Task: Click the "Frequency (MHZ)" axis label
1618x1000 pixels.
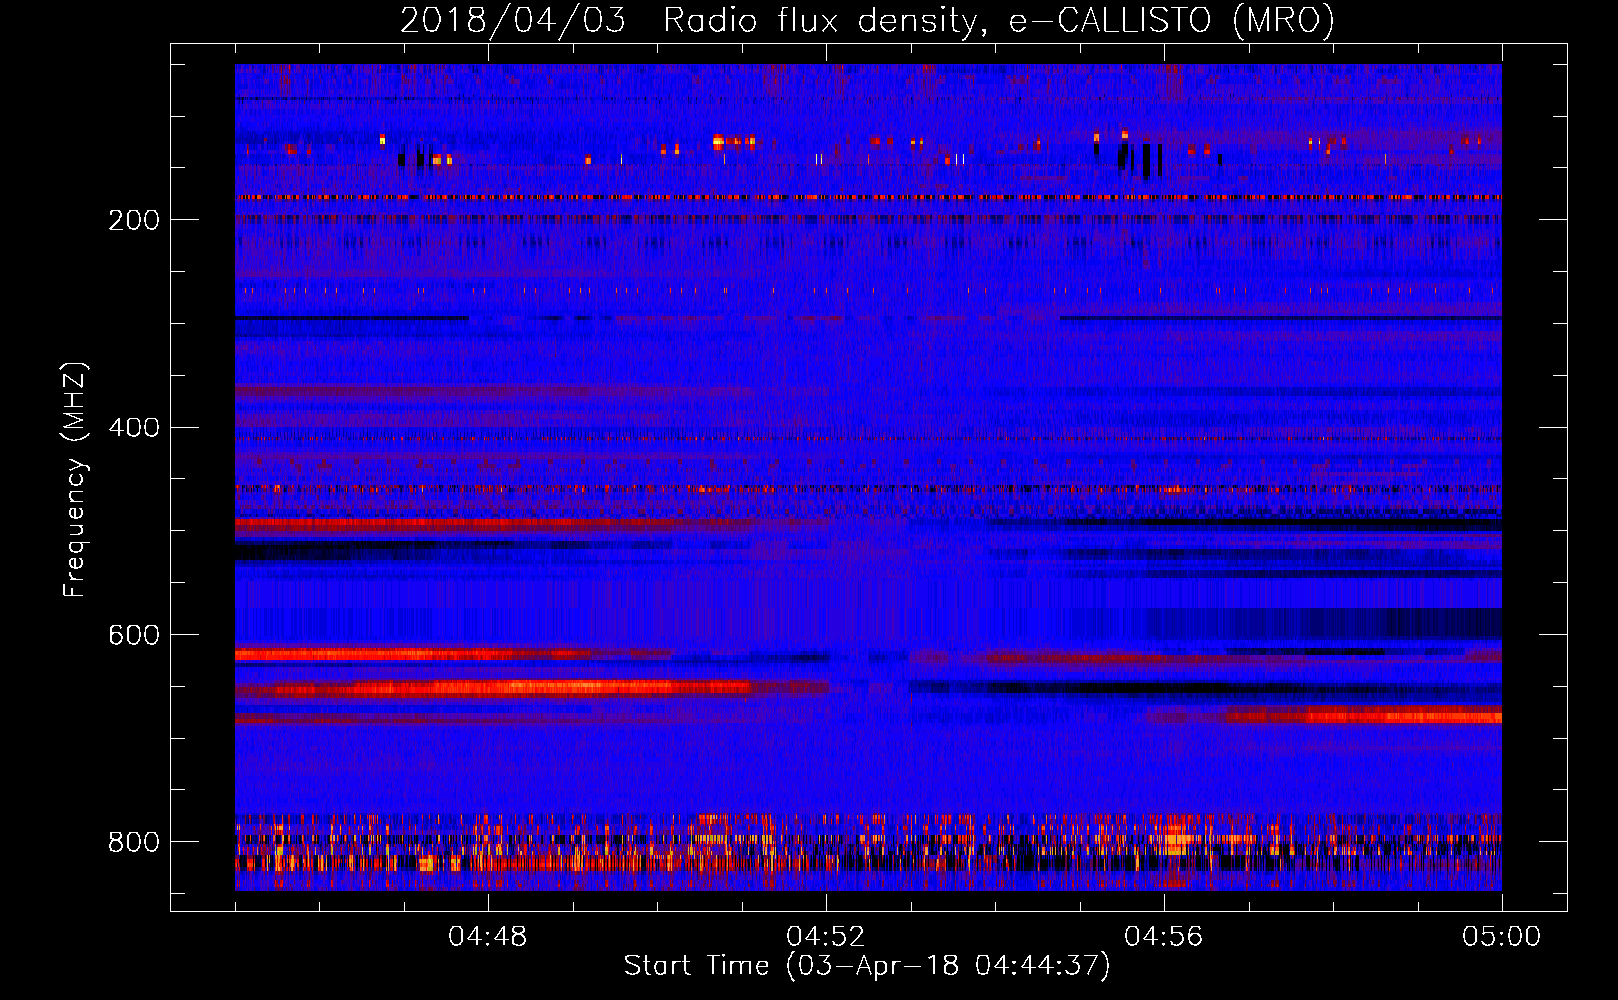Action: (x=75, y=479)
